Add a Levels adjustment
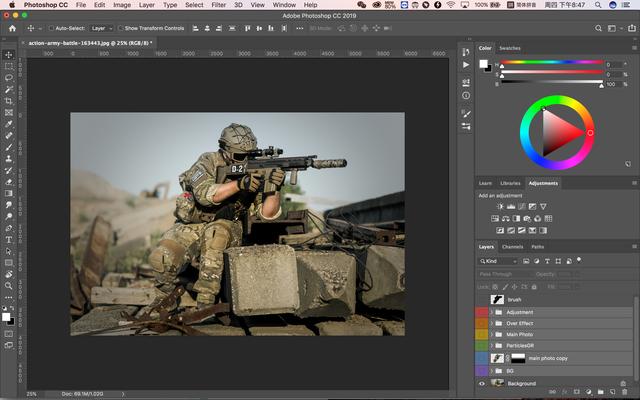640x400 pixels. click(x=511, y=207)
